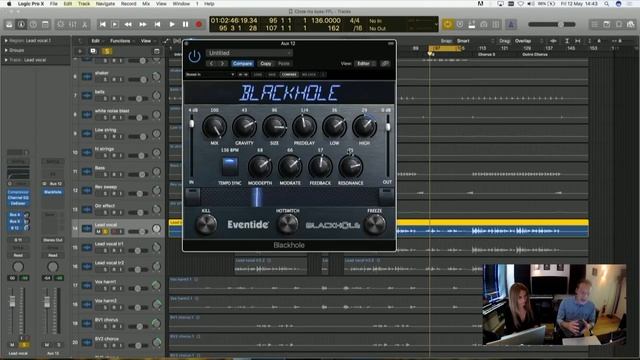Image resolution: width=640 pixels, height=360 pixels.
Task: Open the plugin View Editor dropdown
Action: point(365,64)
